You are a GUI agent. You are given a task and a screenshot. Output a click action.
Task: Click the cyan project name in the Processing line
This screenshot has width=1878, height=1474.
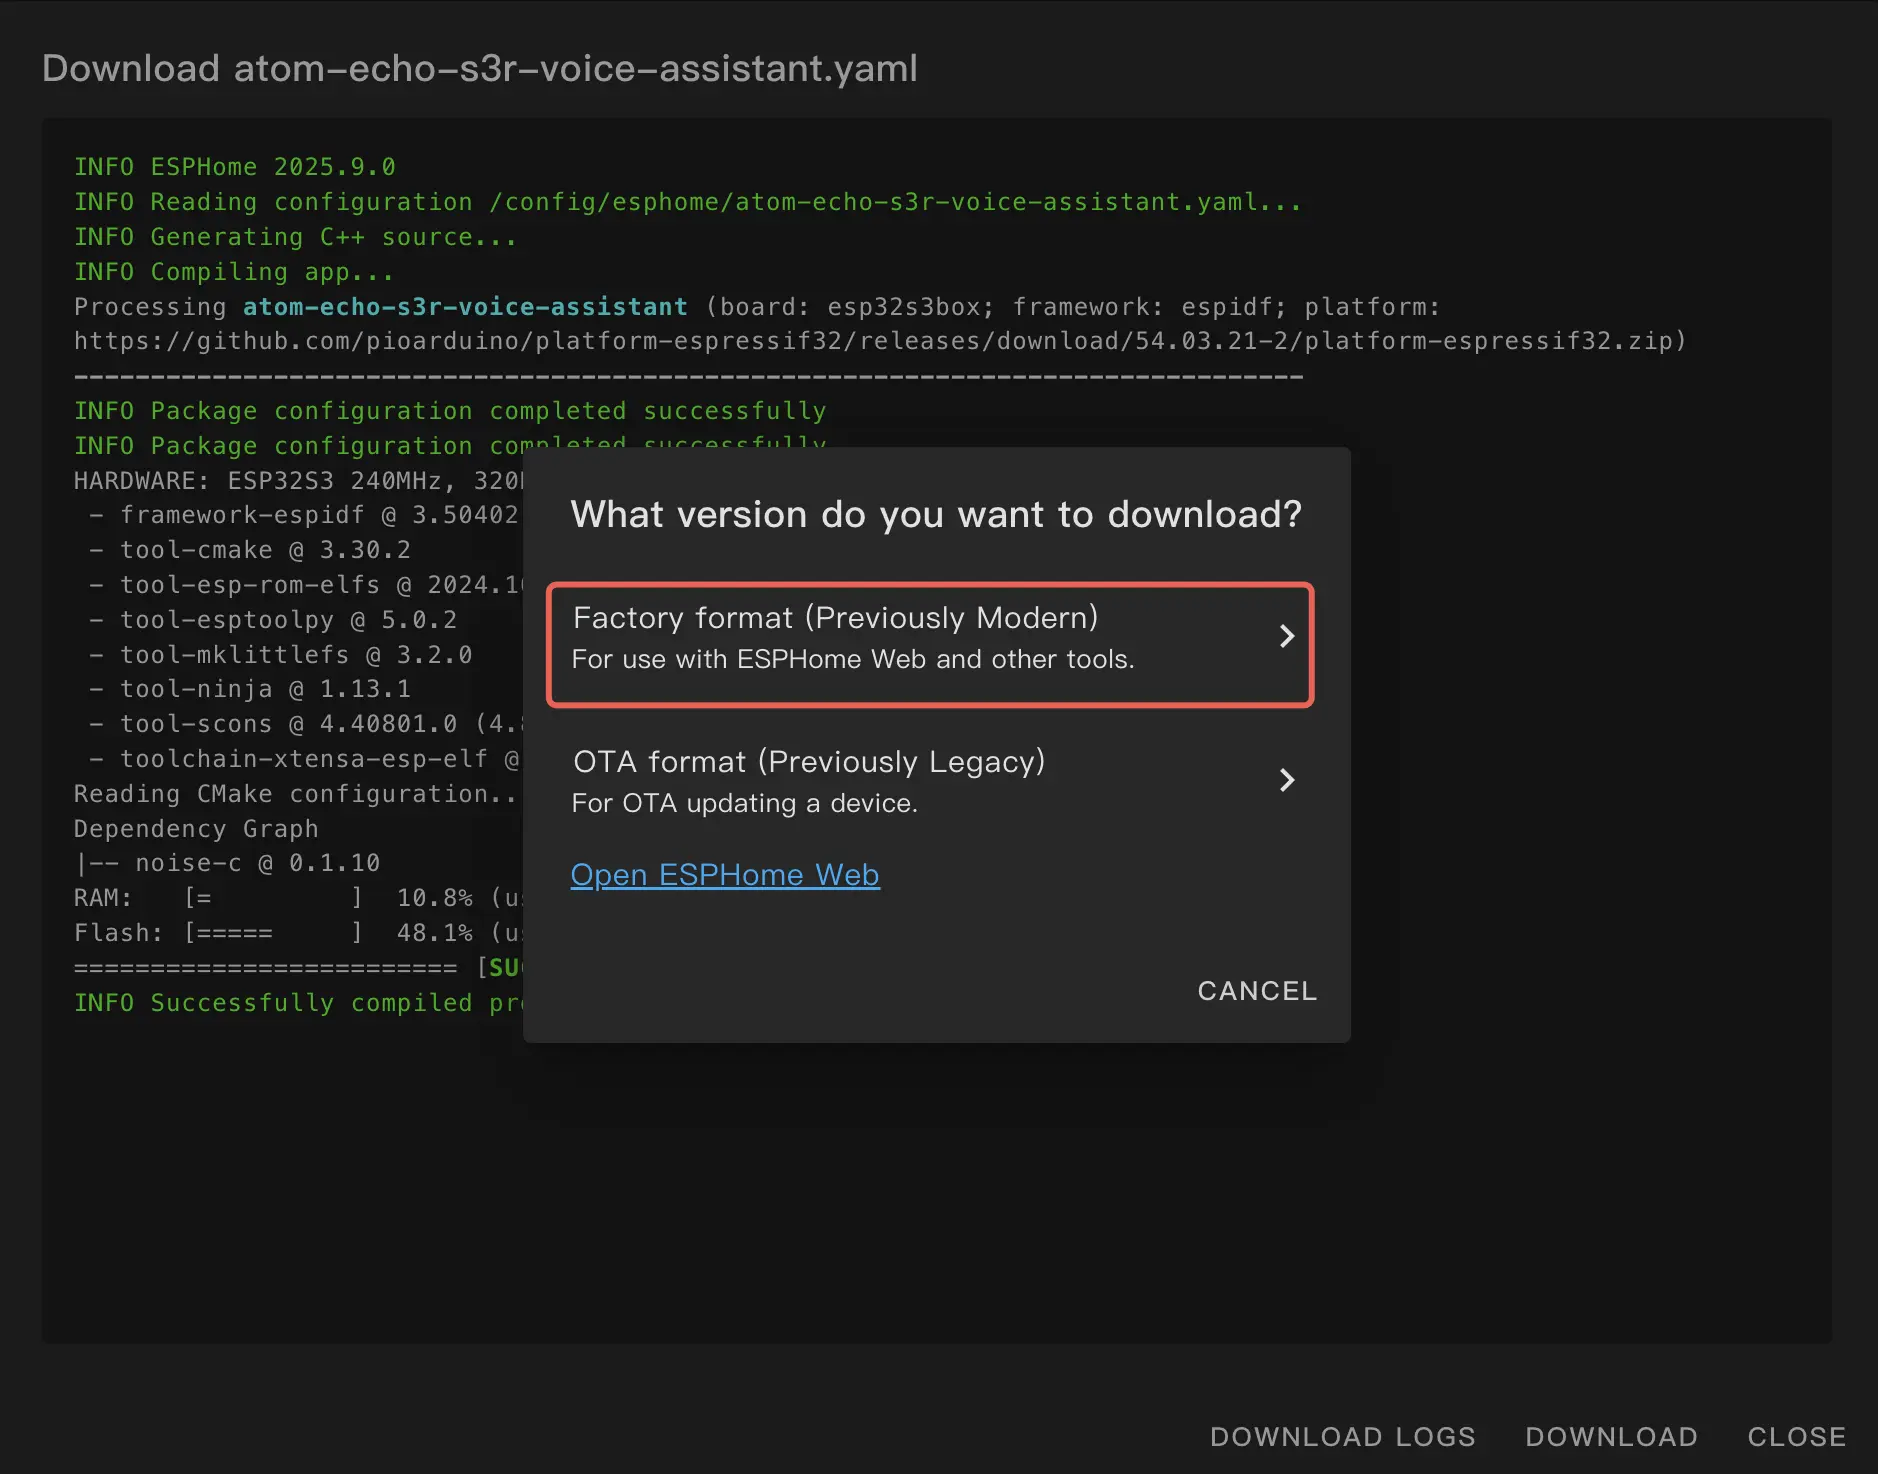pos(465,307)
